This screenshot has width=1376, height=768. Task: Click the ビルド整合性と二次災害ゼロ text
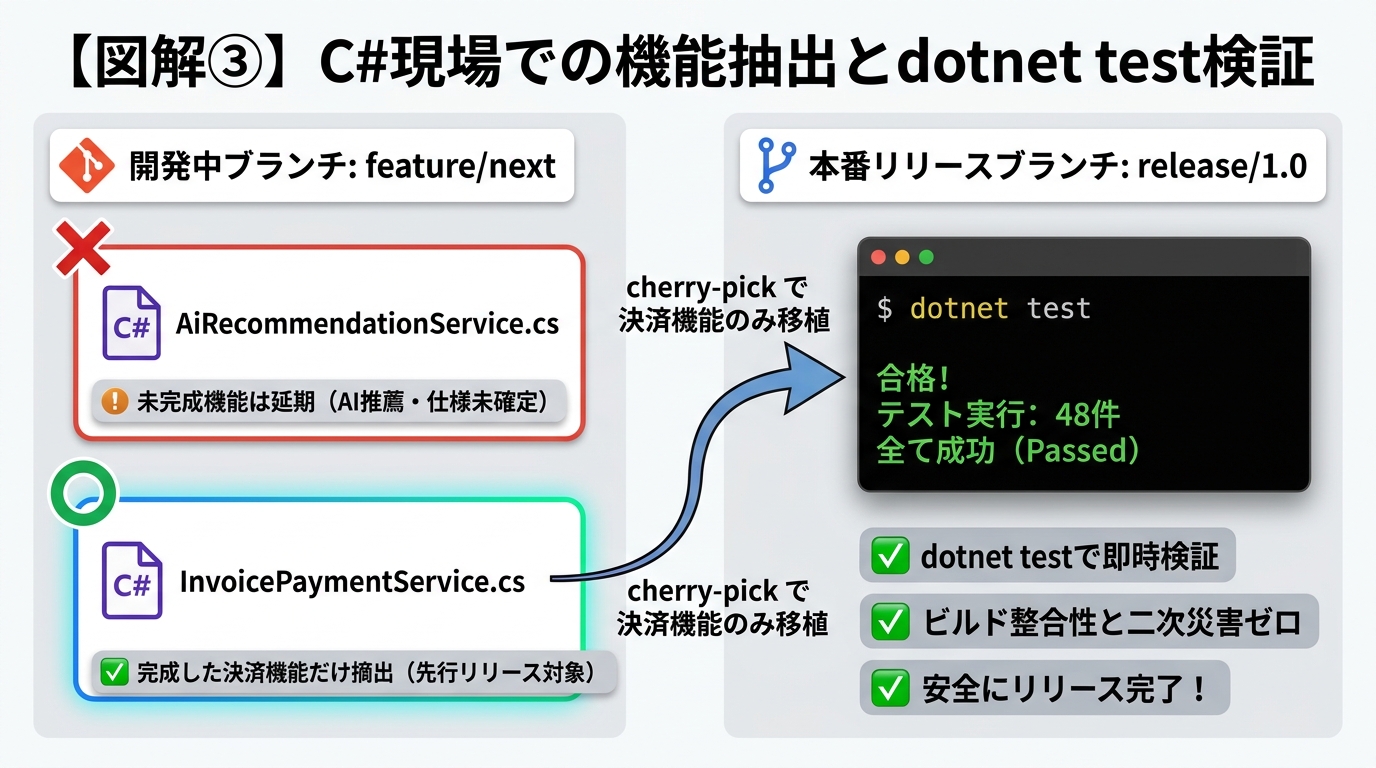(1110, 622)
